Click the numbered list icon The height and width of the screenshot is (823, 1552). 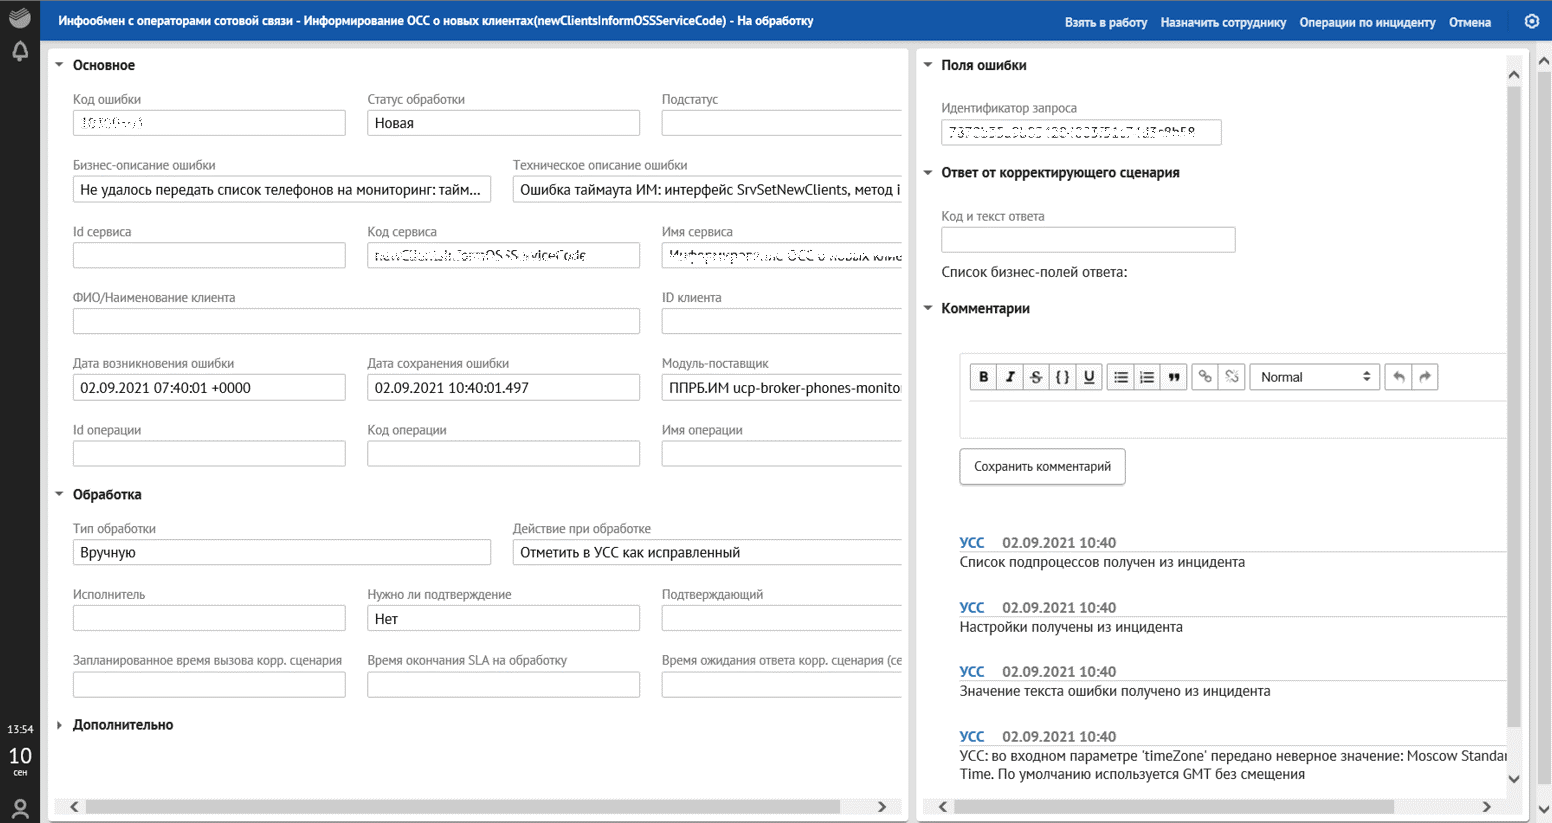[1147, 377]
